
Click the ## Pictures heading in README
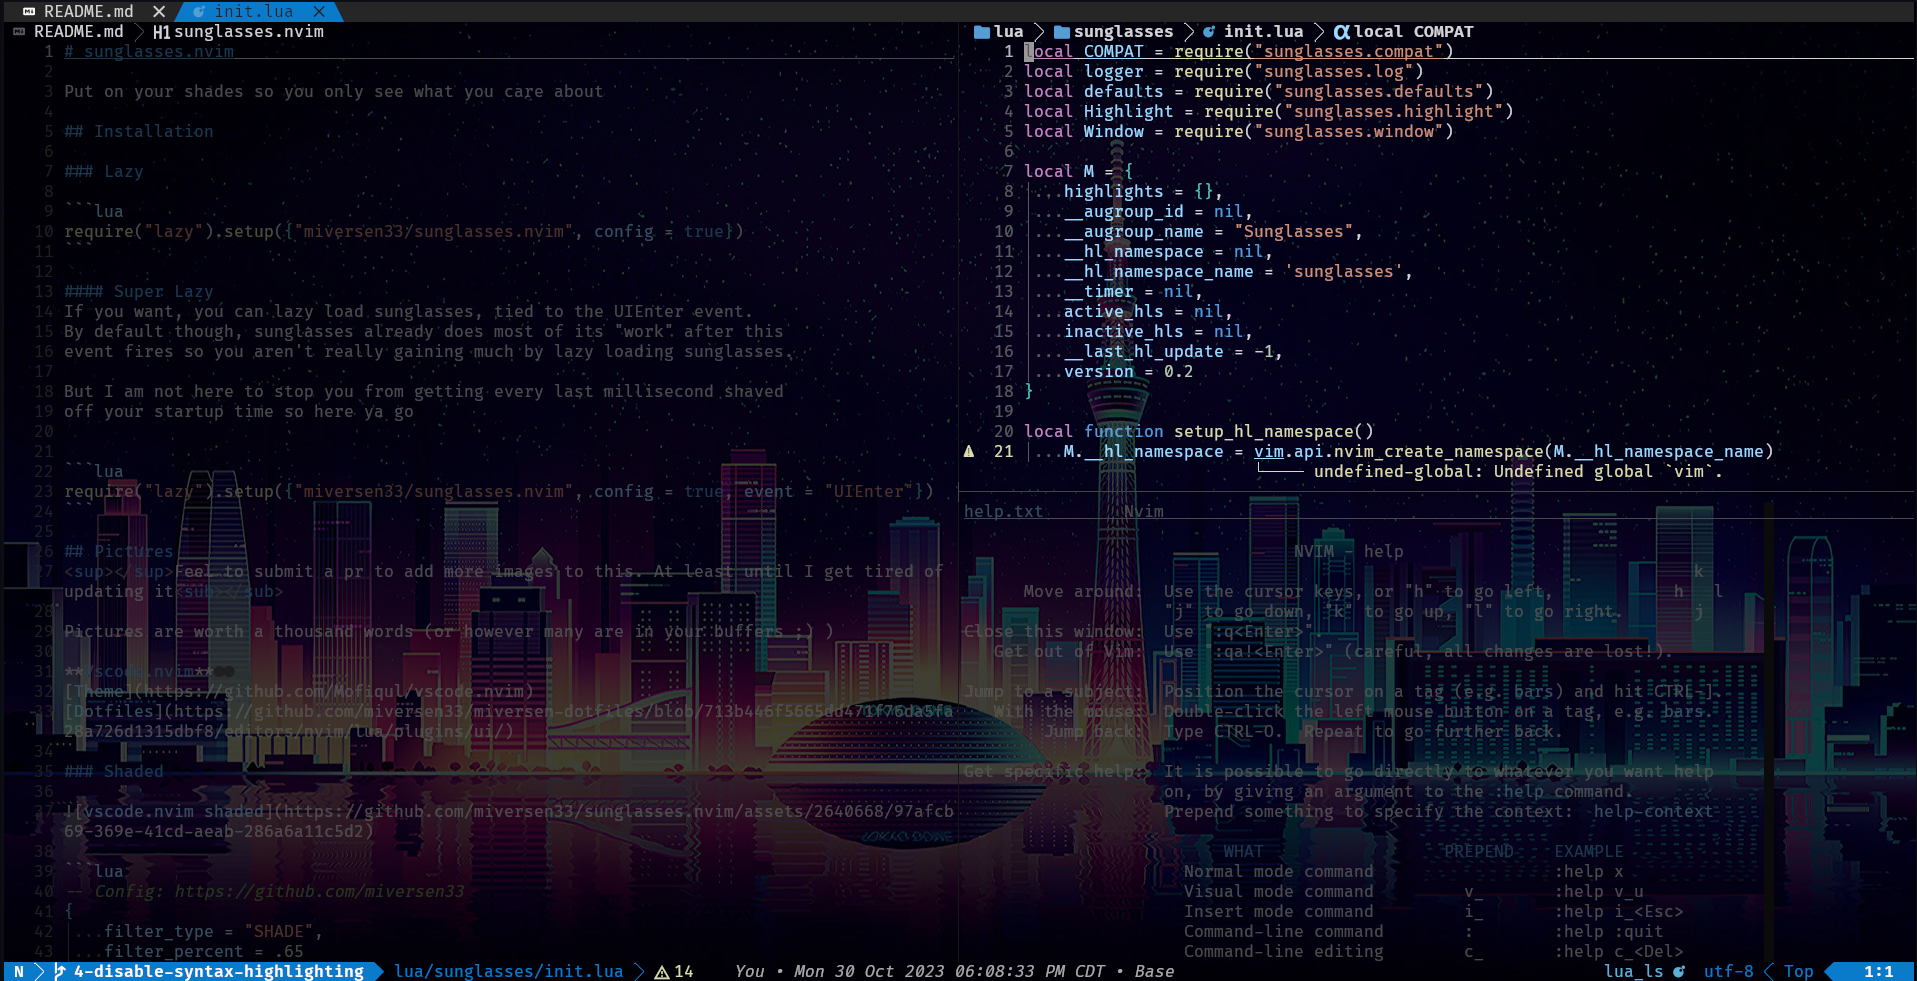coord(118,551)
